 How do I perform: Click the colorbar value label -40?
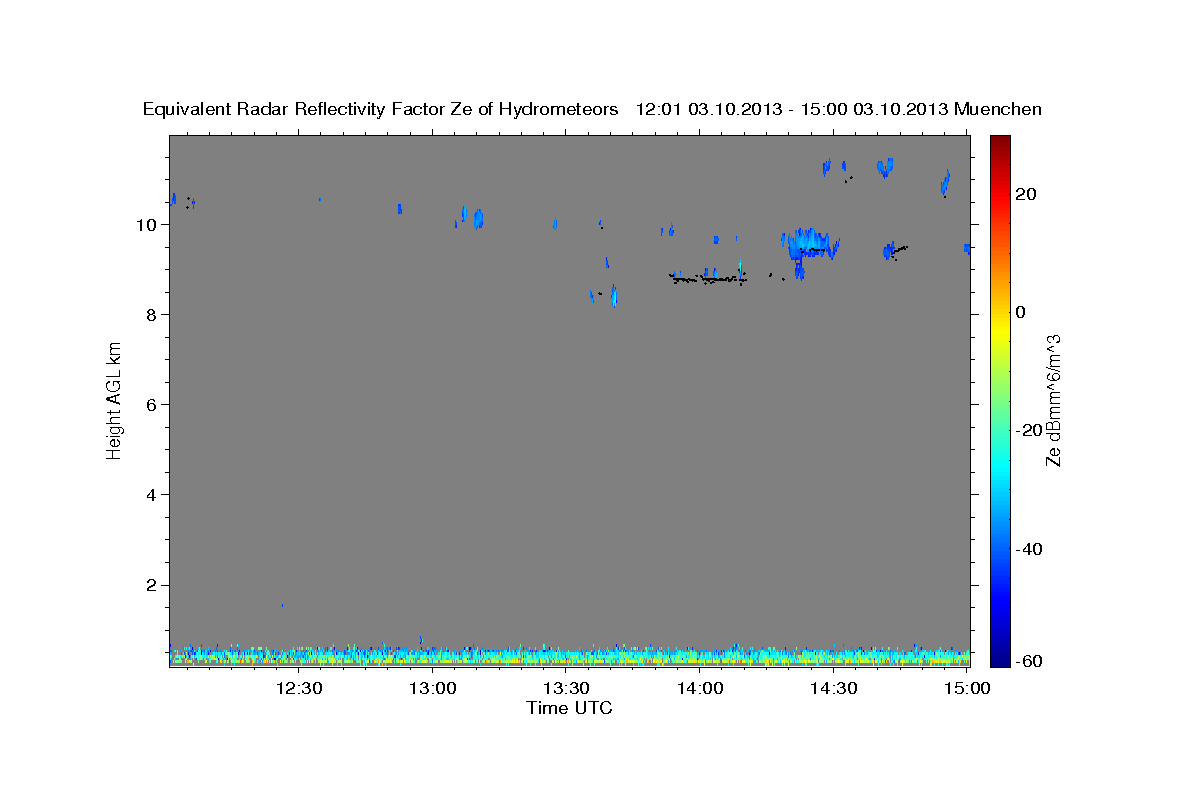[1030, 548]
